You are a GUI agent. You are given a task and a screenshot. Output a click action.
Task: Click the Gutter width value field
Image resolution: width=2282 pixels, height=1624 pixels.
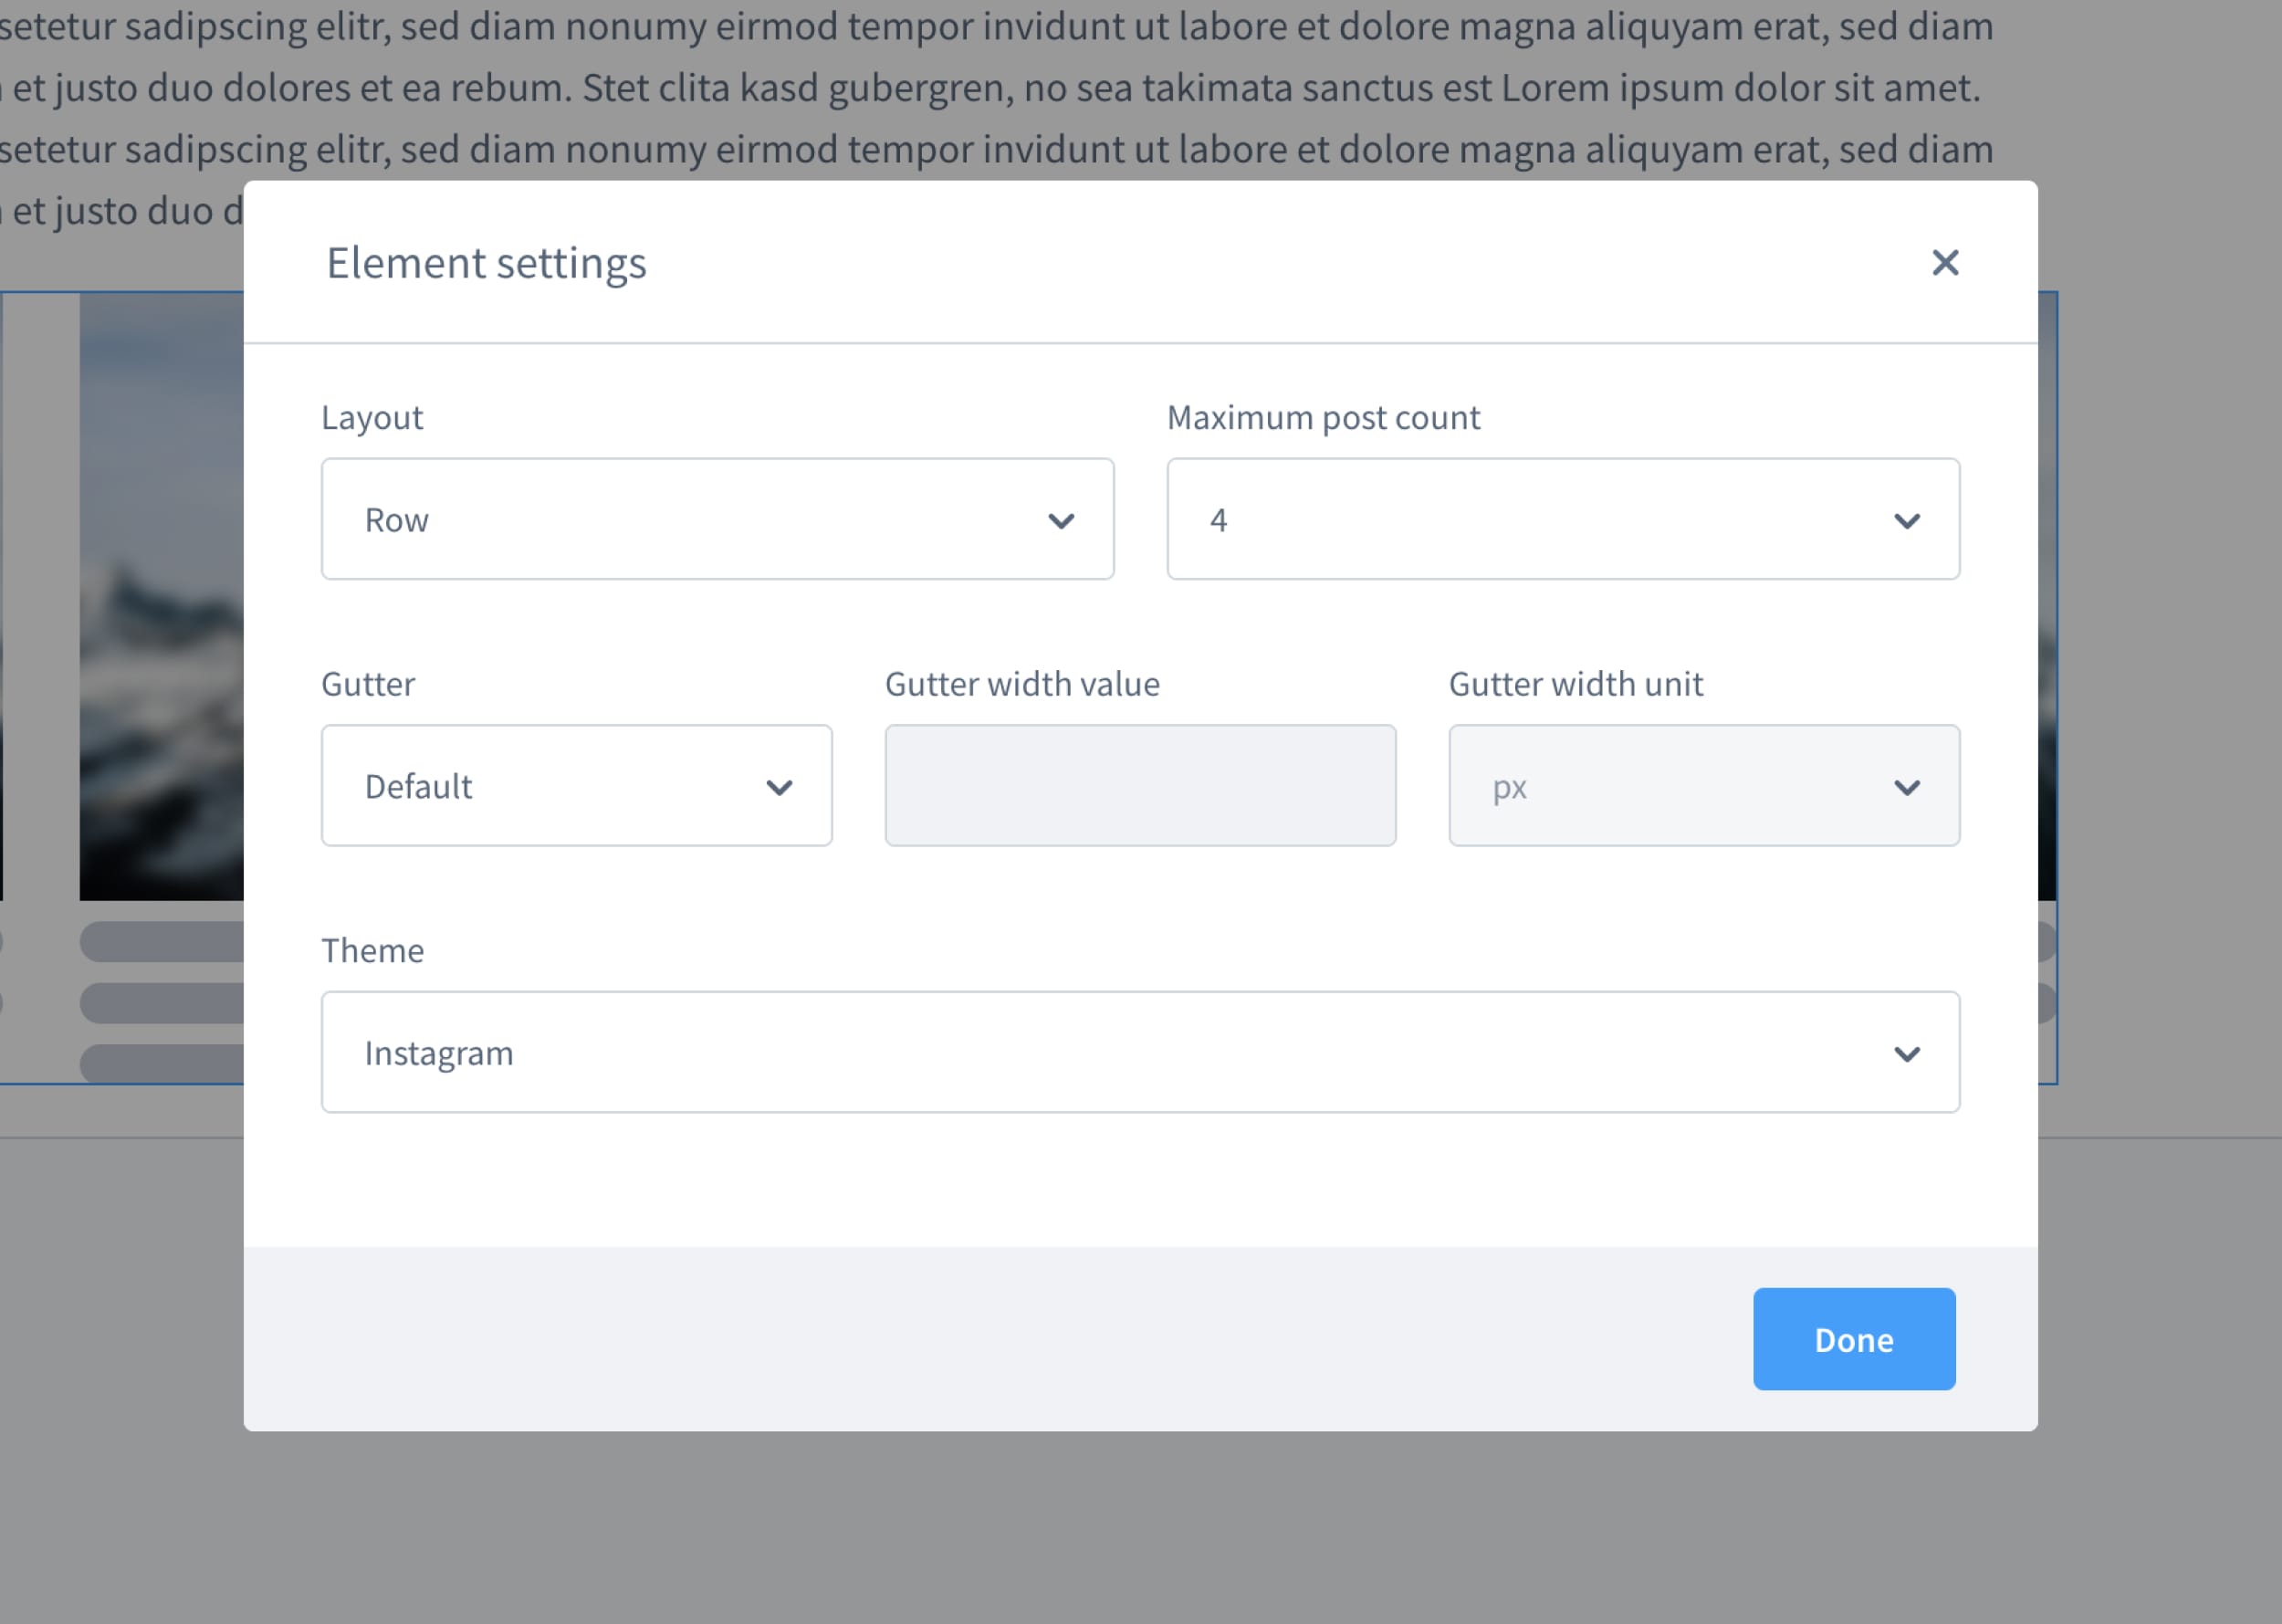[x=1140, y=785]
